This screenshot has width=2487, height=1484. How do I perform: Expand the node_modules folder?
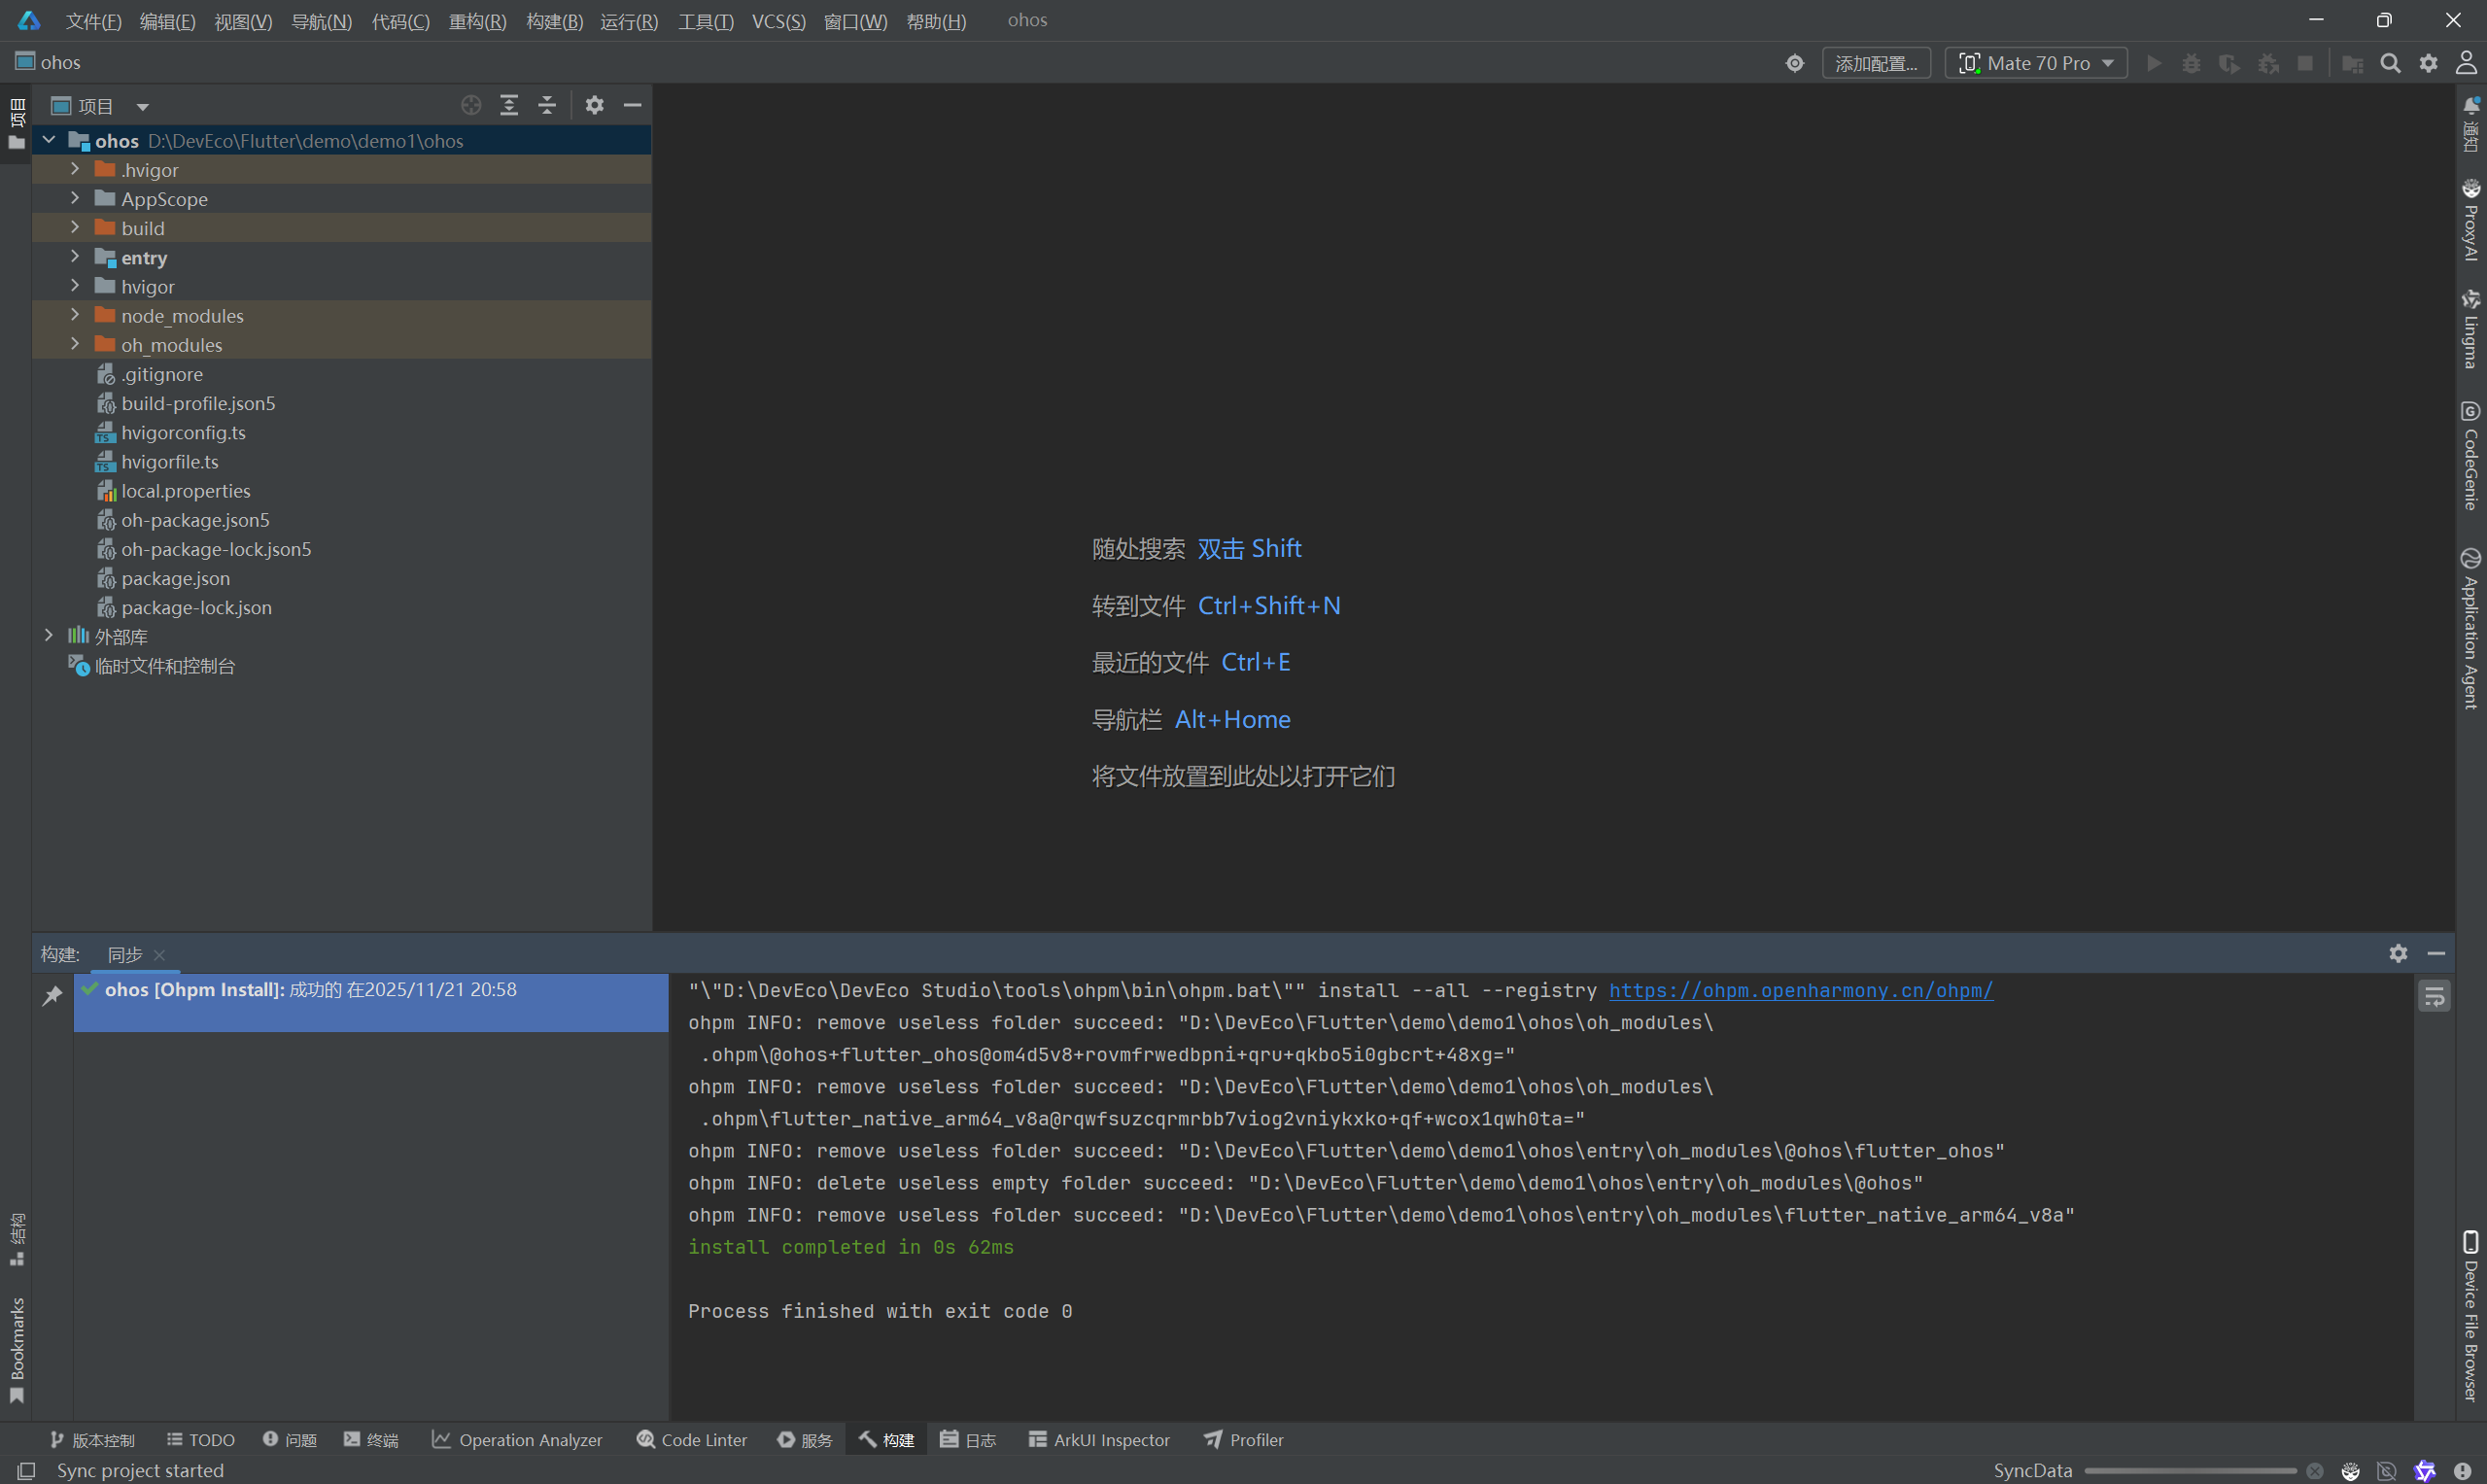click(75, 315)
